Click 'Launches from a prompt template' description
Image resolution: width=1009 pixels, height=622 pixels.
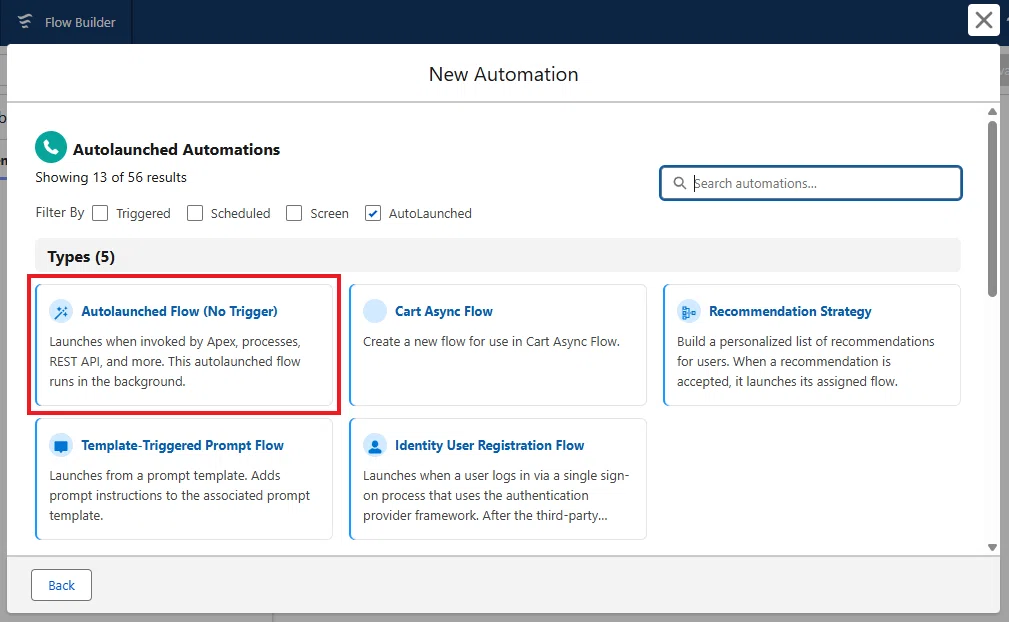(x=180, y=495)
